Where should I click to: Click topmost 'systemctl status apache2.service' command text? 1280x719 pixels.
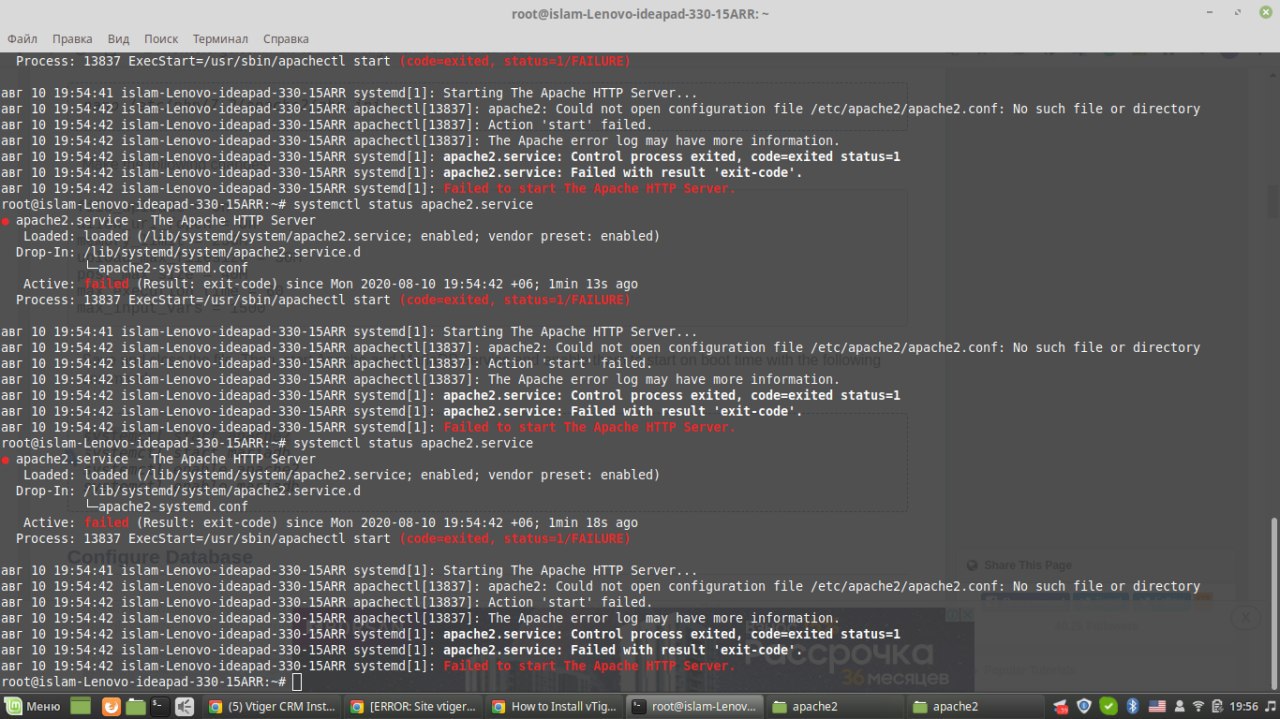coord(412,204)
